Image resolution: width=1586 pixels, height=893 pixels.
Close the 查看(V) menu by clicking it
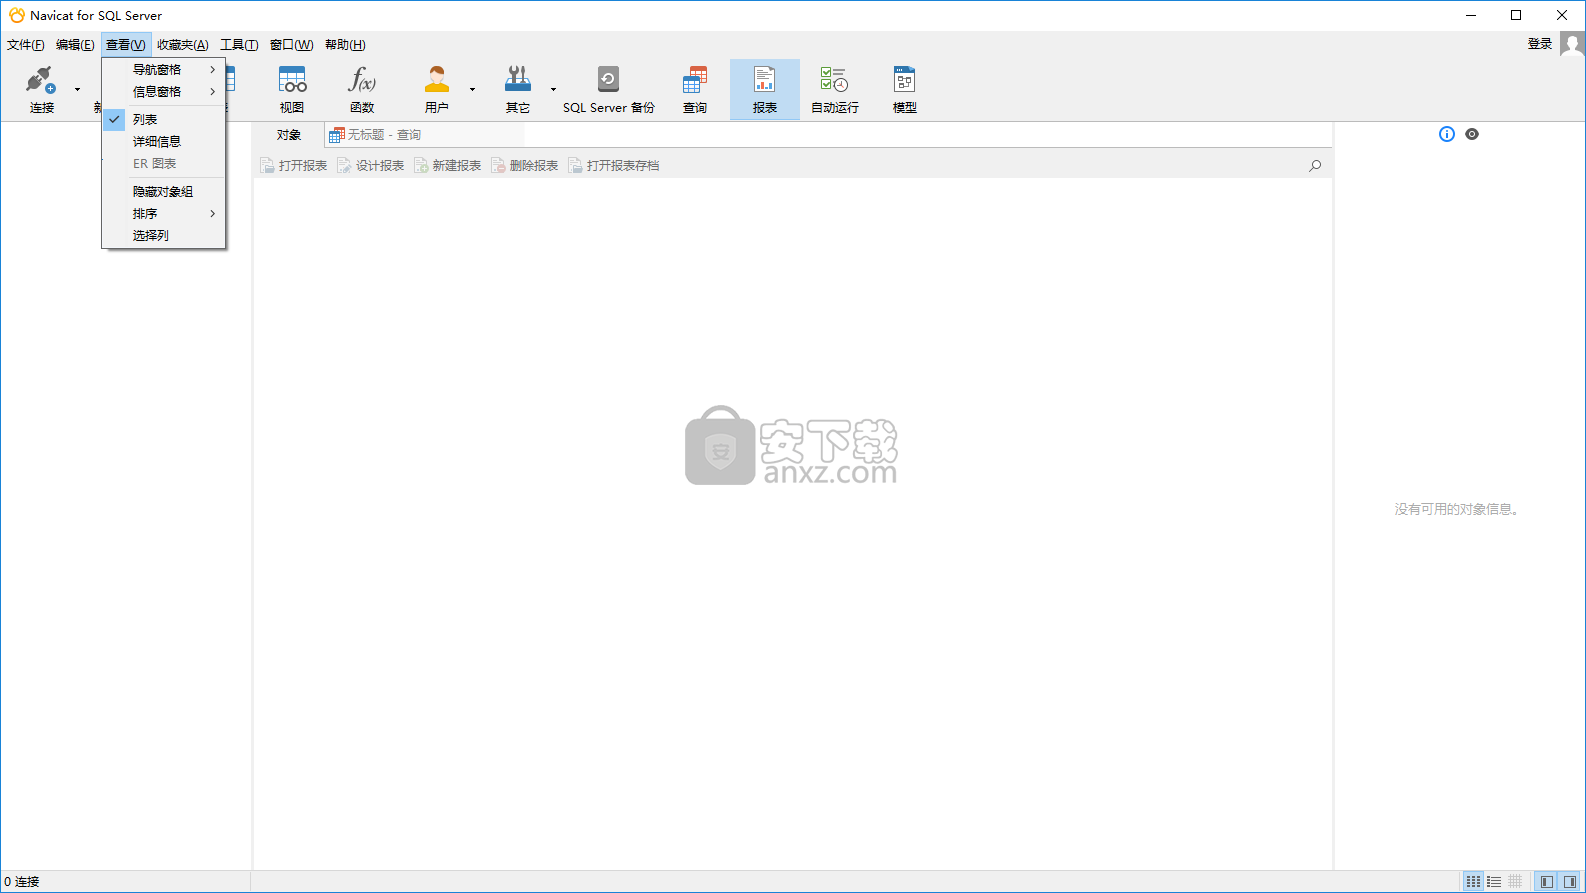tap(126, 45)
